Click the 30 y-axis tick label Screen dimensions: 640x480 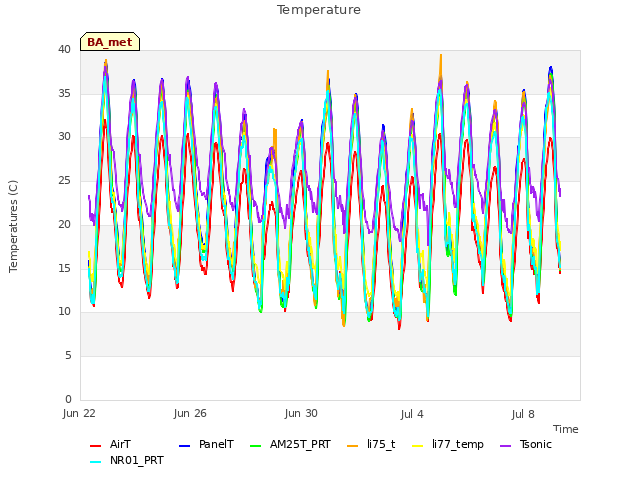pos(64,137)
